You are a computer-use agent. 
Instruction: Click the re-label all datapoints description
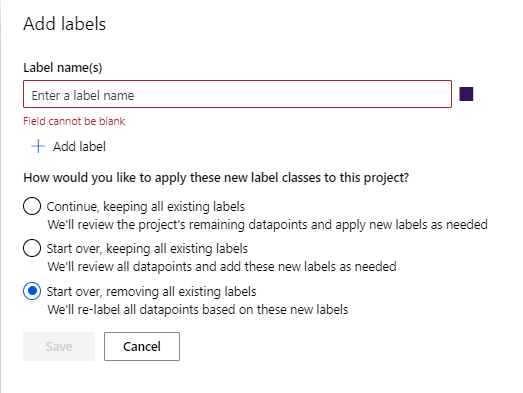click(x=198, y=310)
